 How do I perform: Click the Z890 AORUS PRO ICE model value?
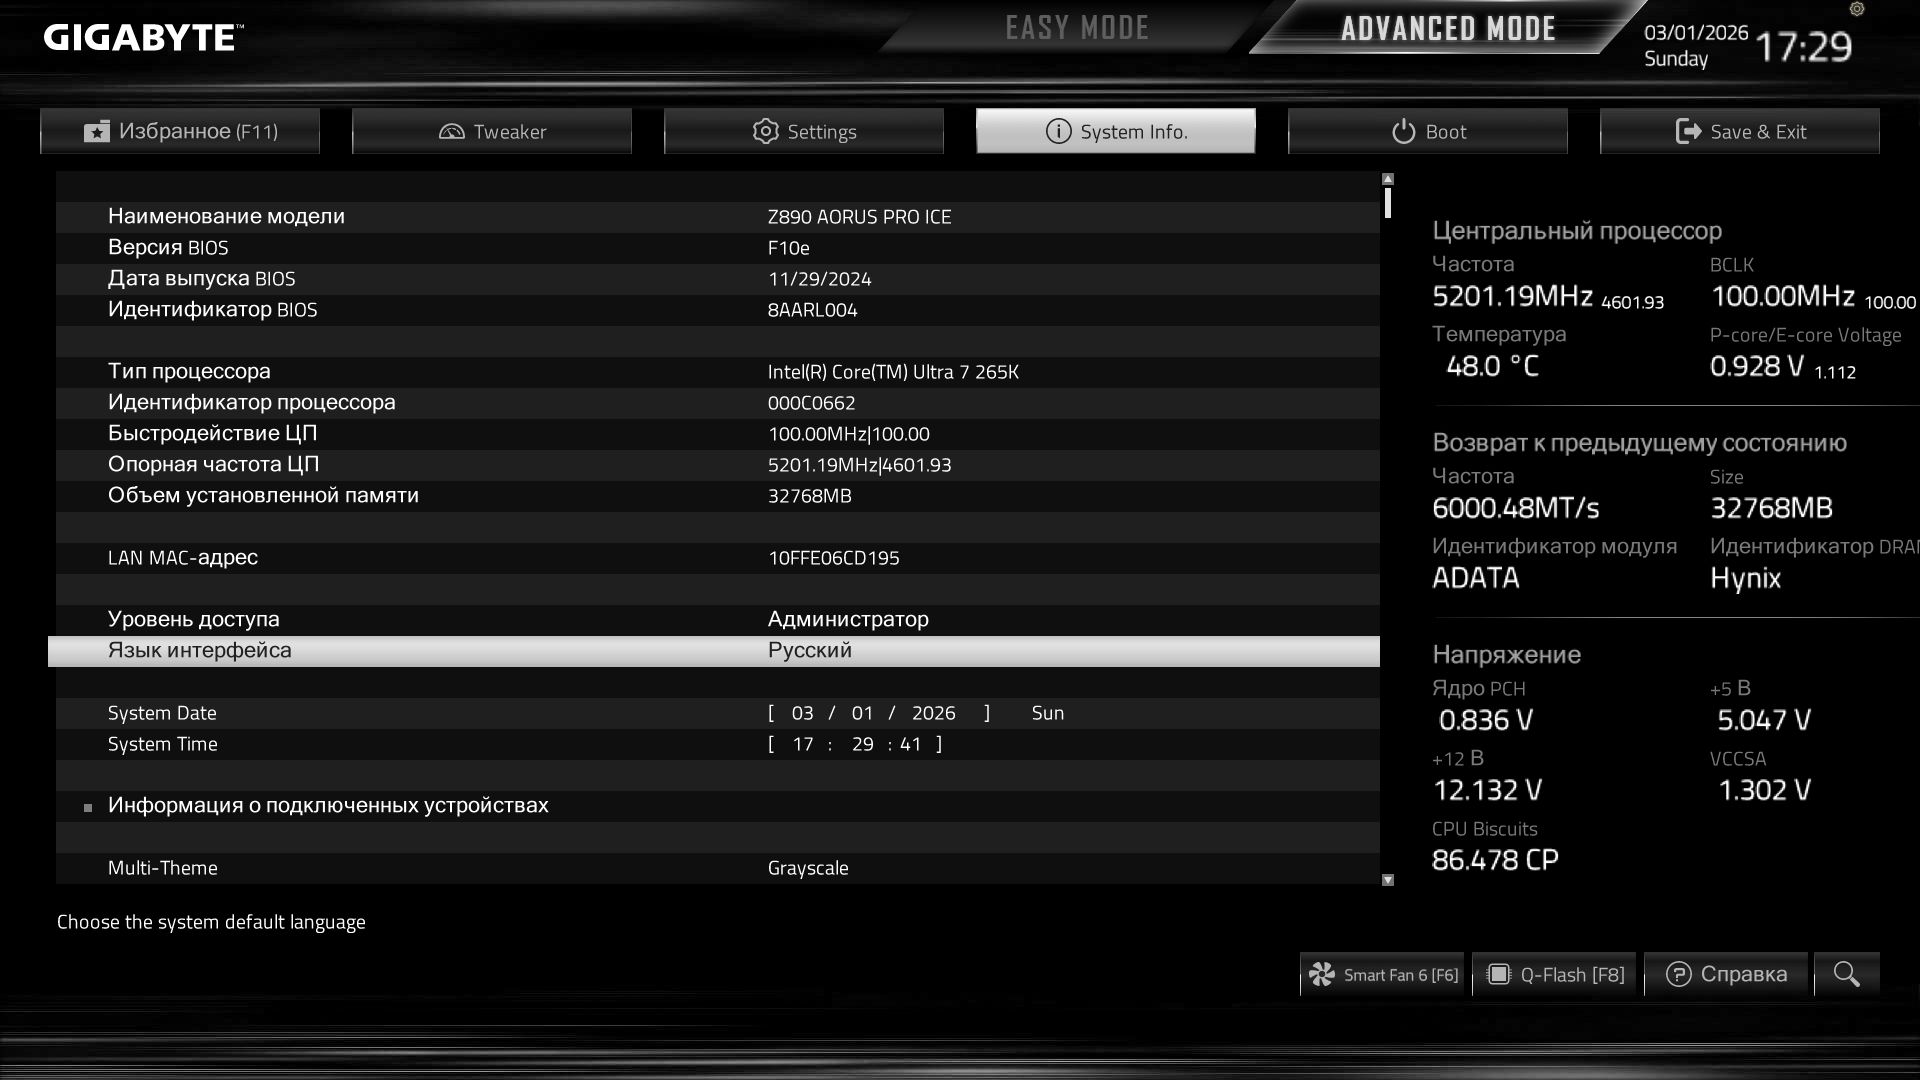pyautogui.click(x=860, y=217)
